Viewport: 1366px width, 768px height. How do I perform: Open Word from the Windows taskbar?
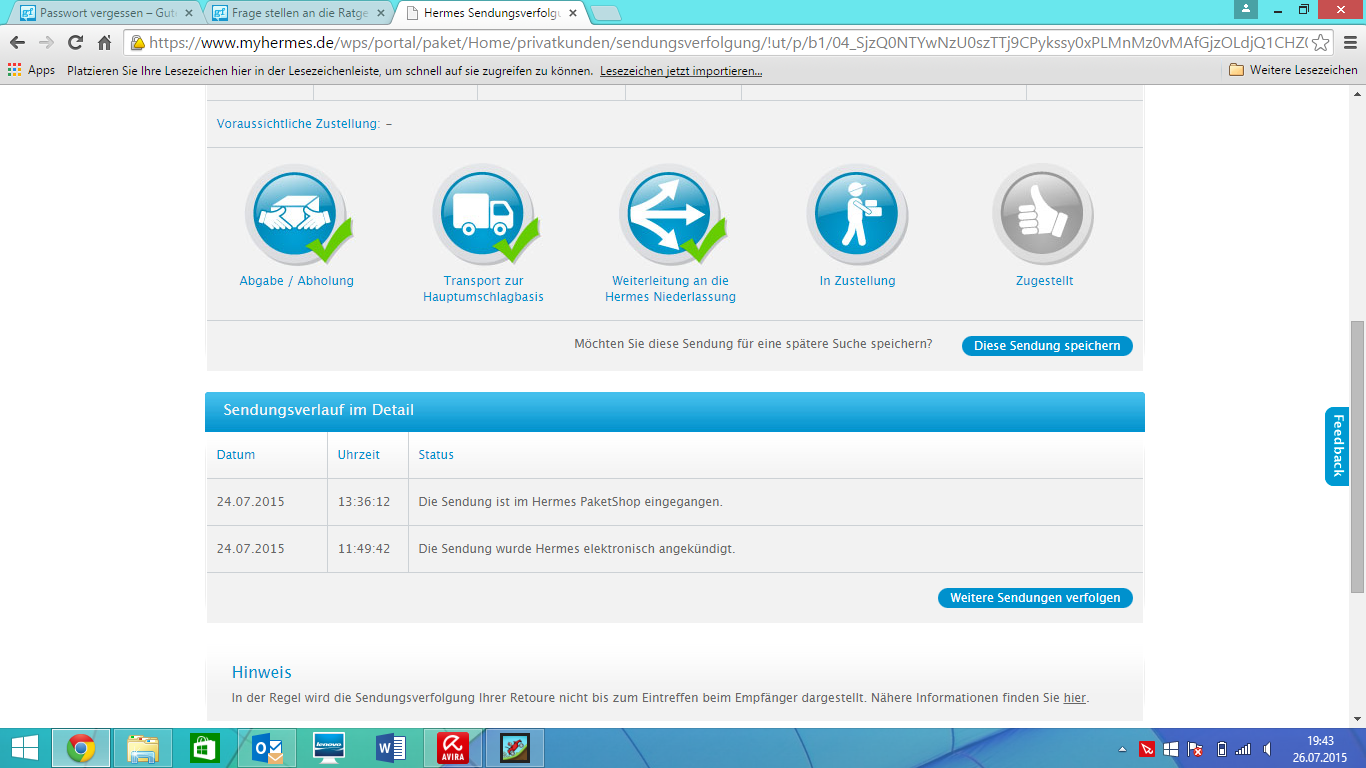(x=390, y=748)
